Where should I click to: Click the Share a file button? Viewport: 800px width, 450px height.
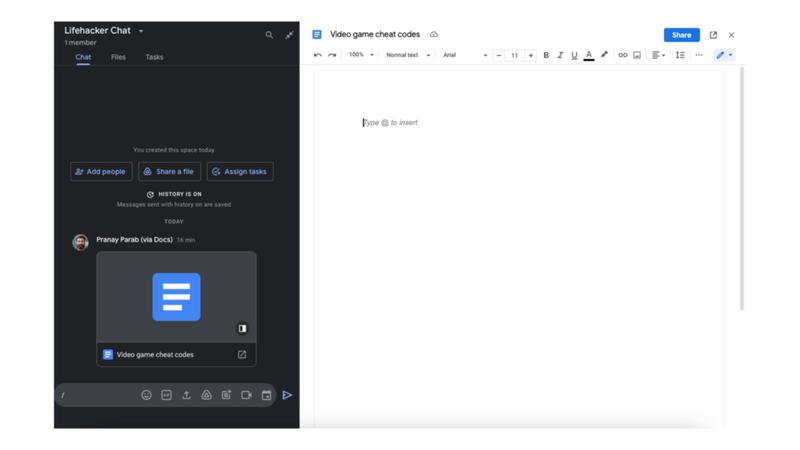169,172
